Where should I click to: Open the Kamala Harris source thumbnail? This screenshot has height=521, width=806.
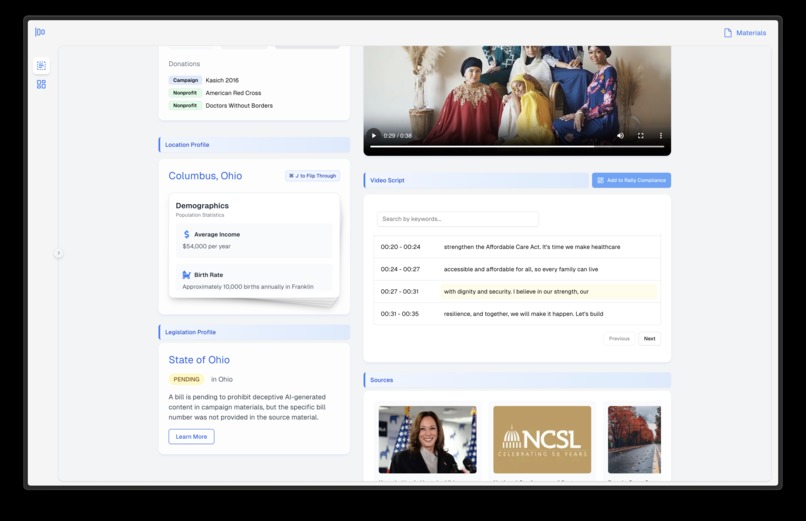428,440
